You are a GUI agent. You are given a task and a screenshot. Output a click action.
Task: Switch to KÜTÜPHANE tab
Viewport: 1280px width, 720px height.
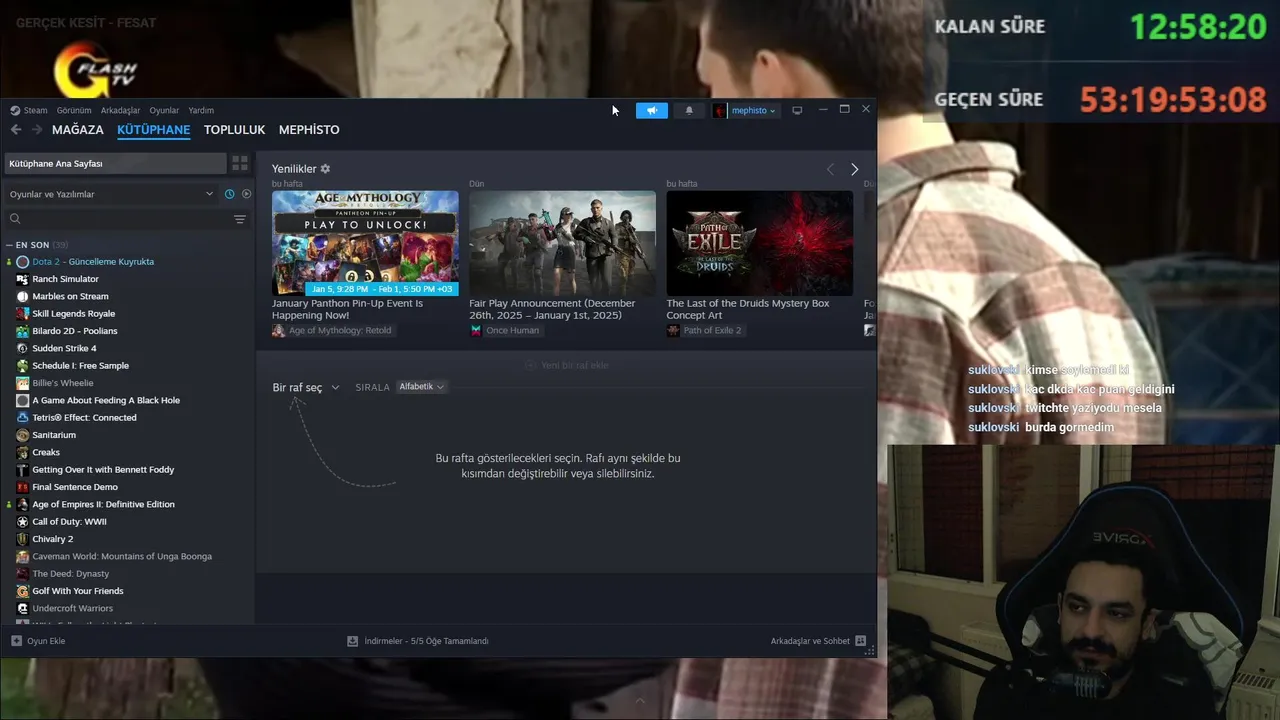(x=153, y=130)
